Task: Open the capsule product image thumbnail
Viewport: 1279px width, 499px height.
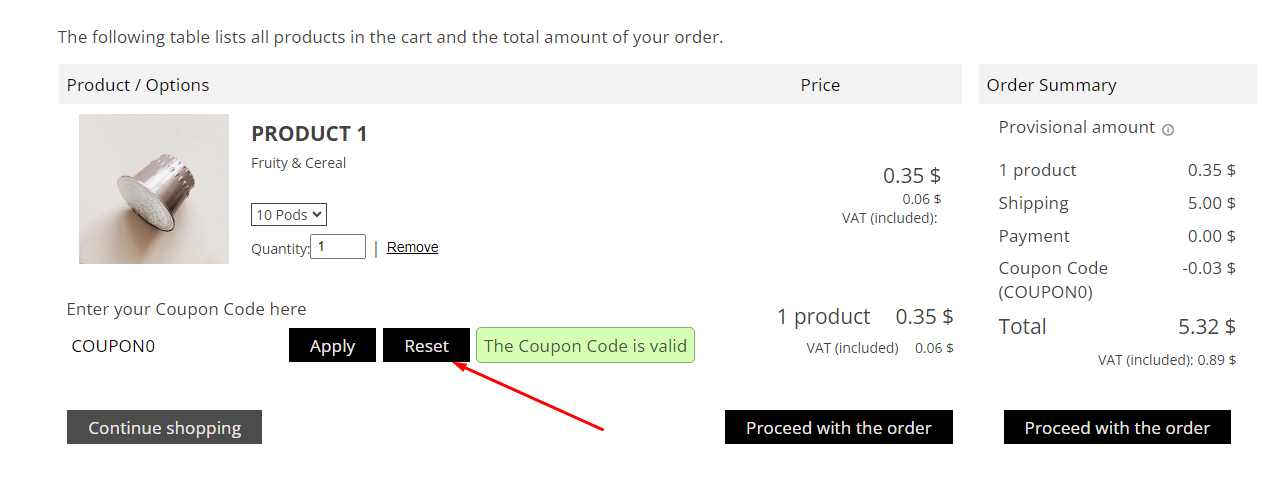Action: [x=154, y=189]
